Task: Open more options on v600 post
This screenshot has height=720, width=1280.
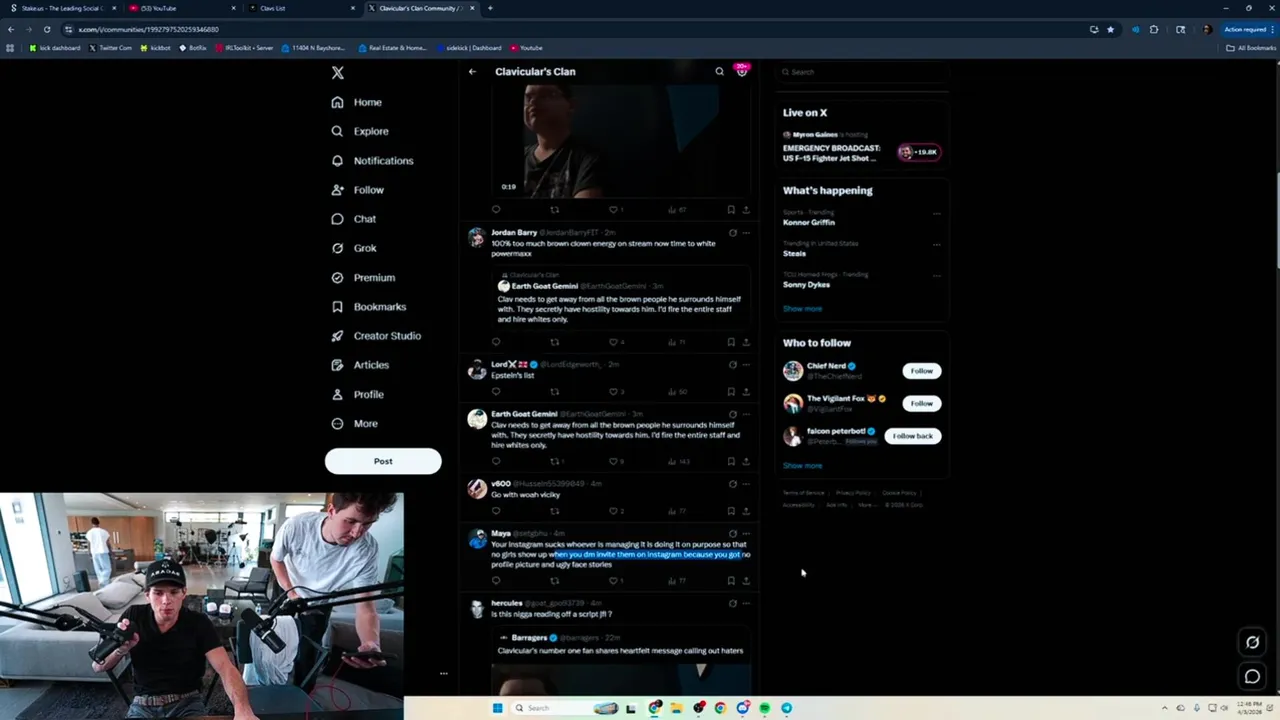Action: tap(745, 484)
